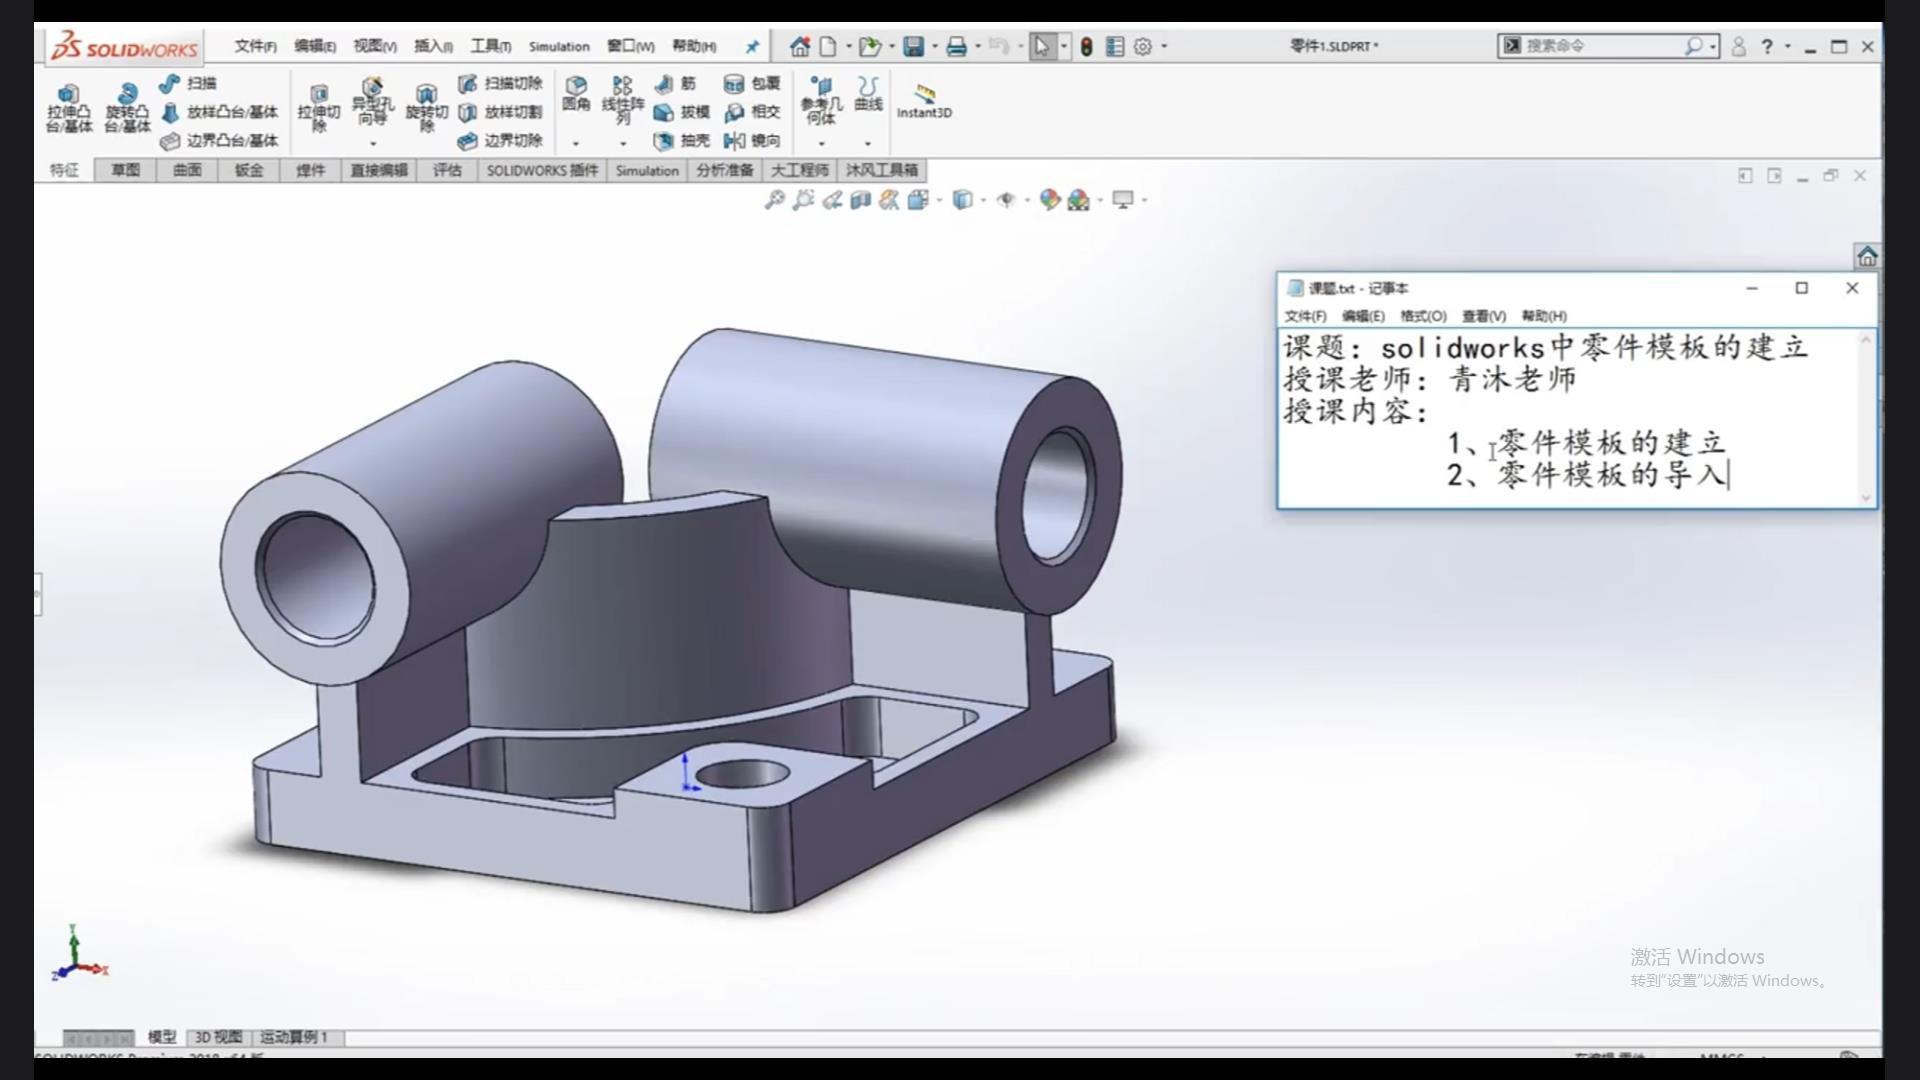The width and height of the screenshot is (1920, 1080).
Task: Select the 旋转切除 revolved cut tool
Action: click(427, 108)
